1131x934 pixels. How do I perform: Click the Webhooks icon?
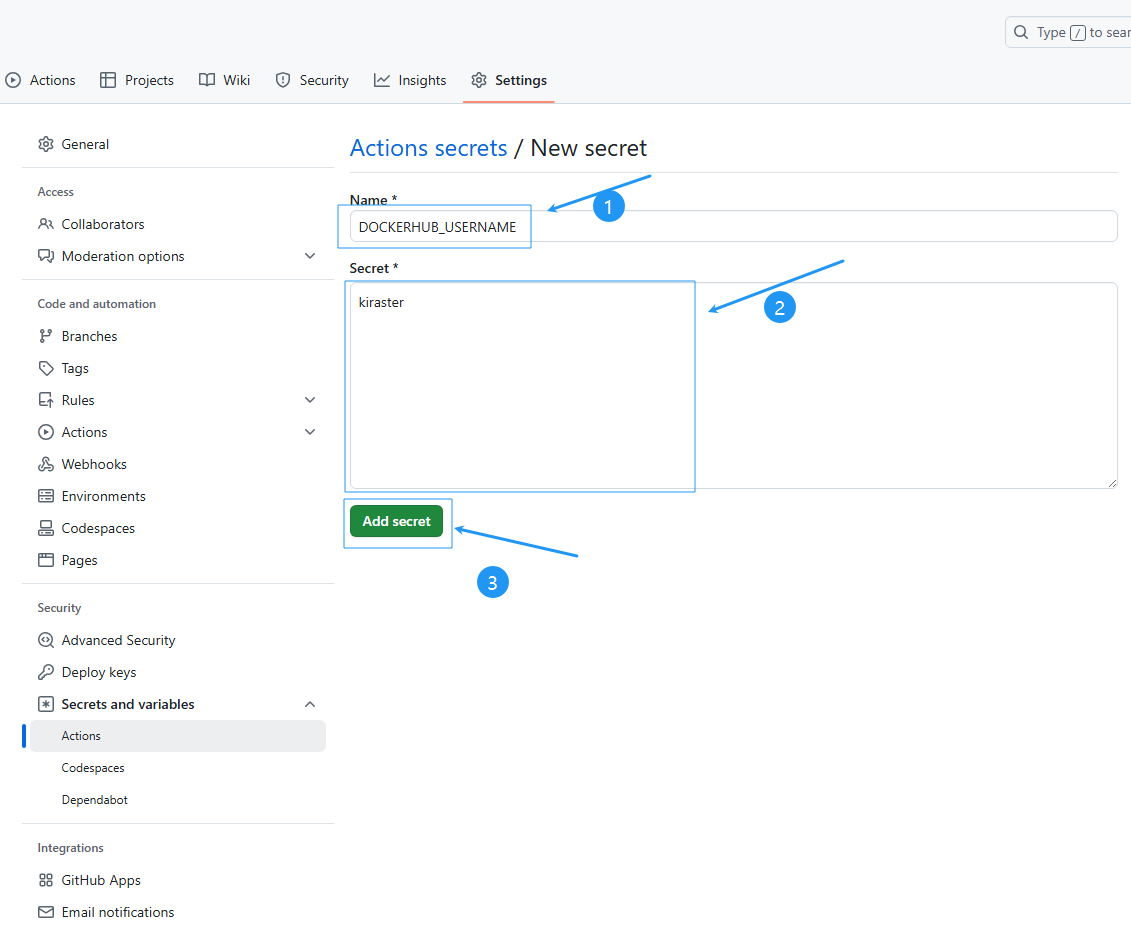tap(45, 464)
